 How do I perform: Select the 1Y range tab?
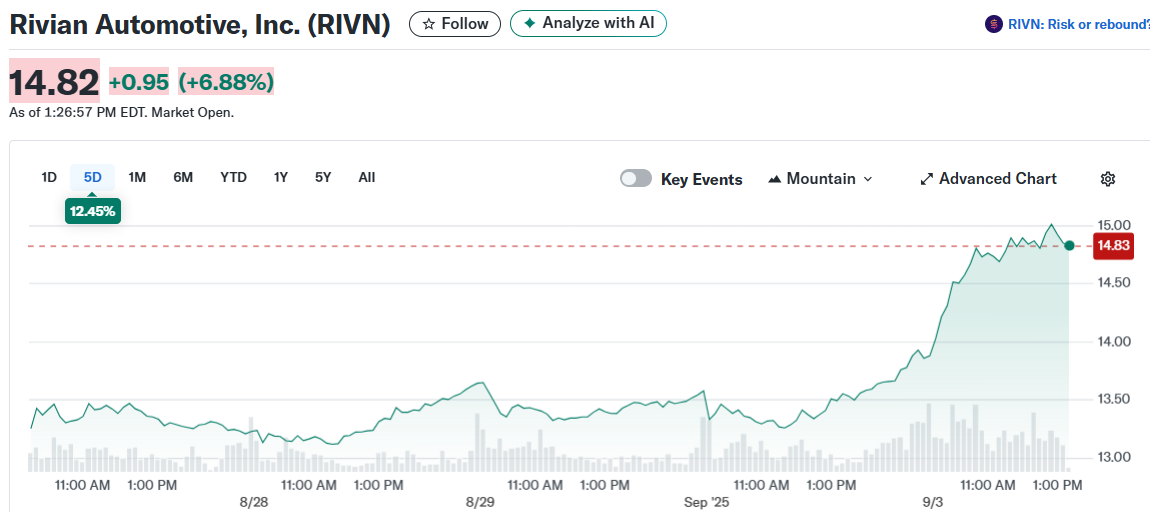[x=281, y=178]
